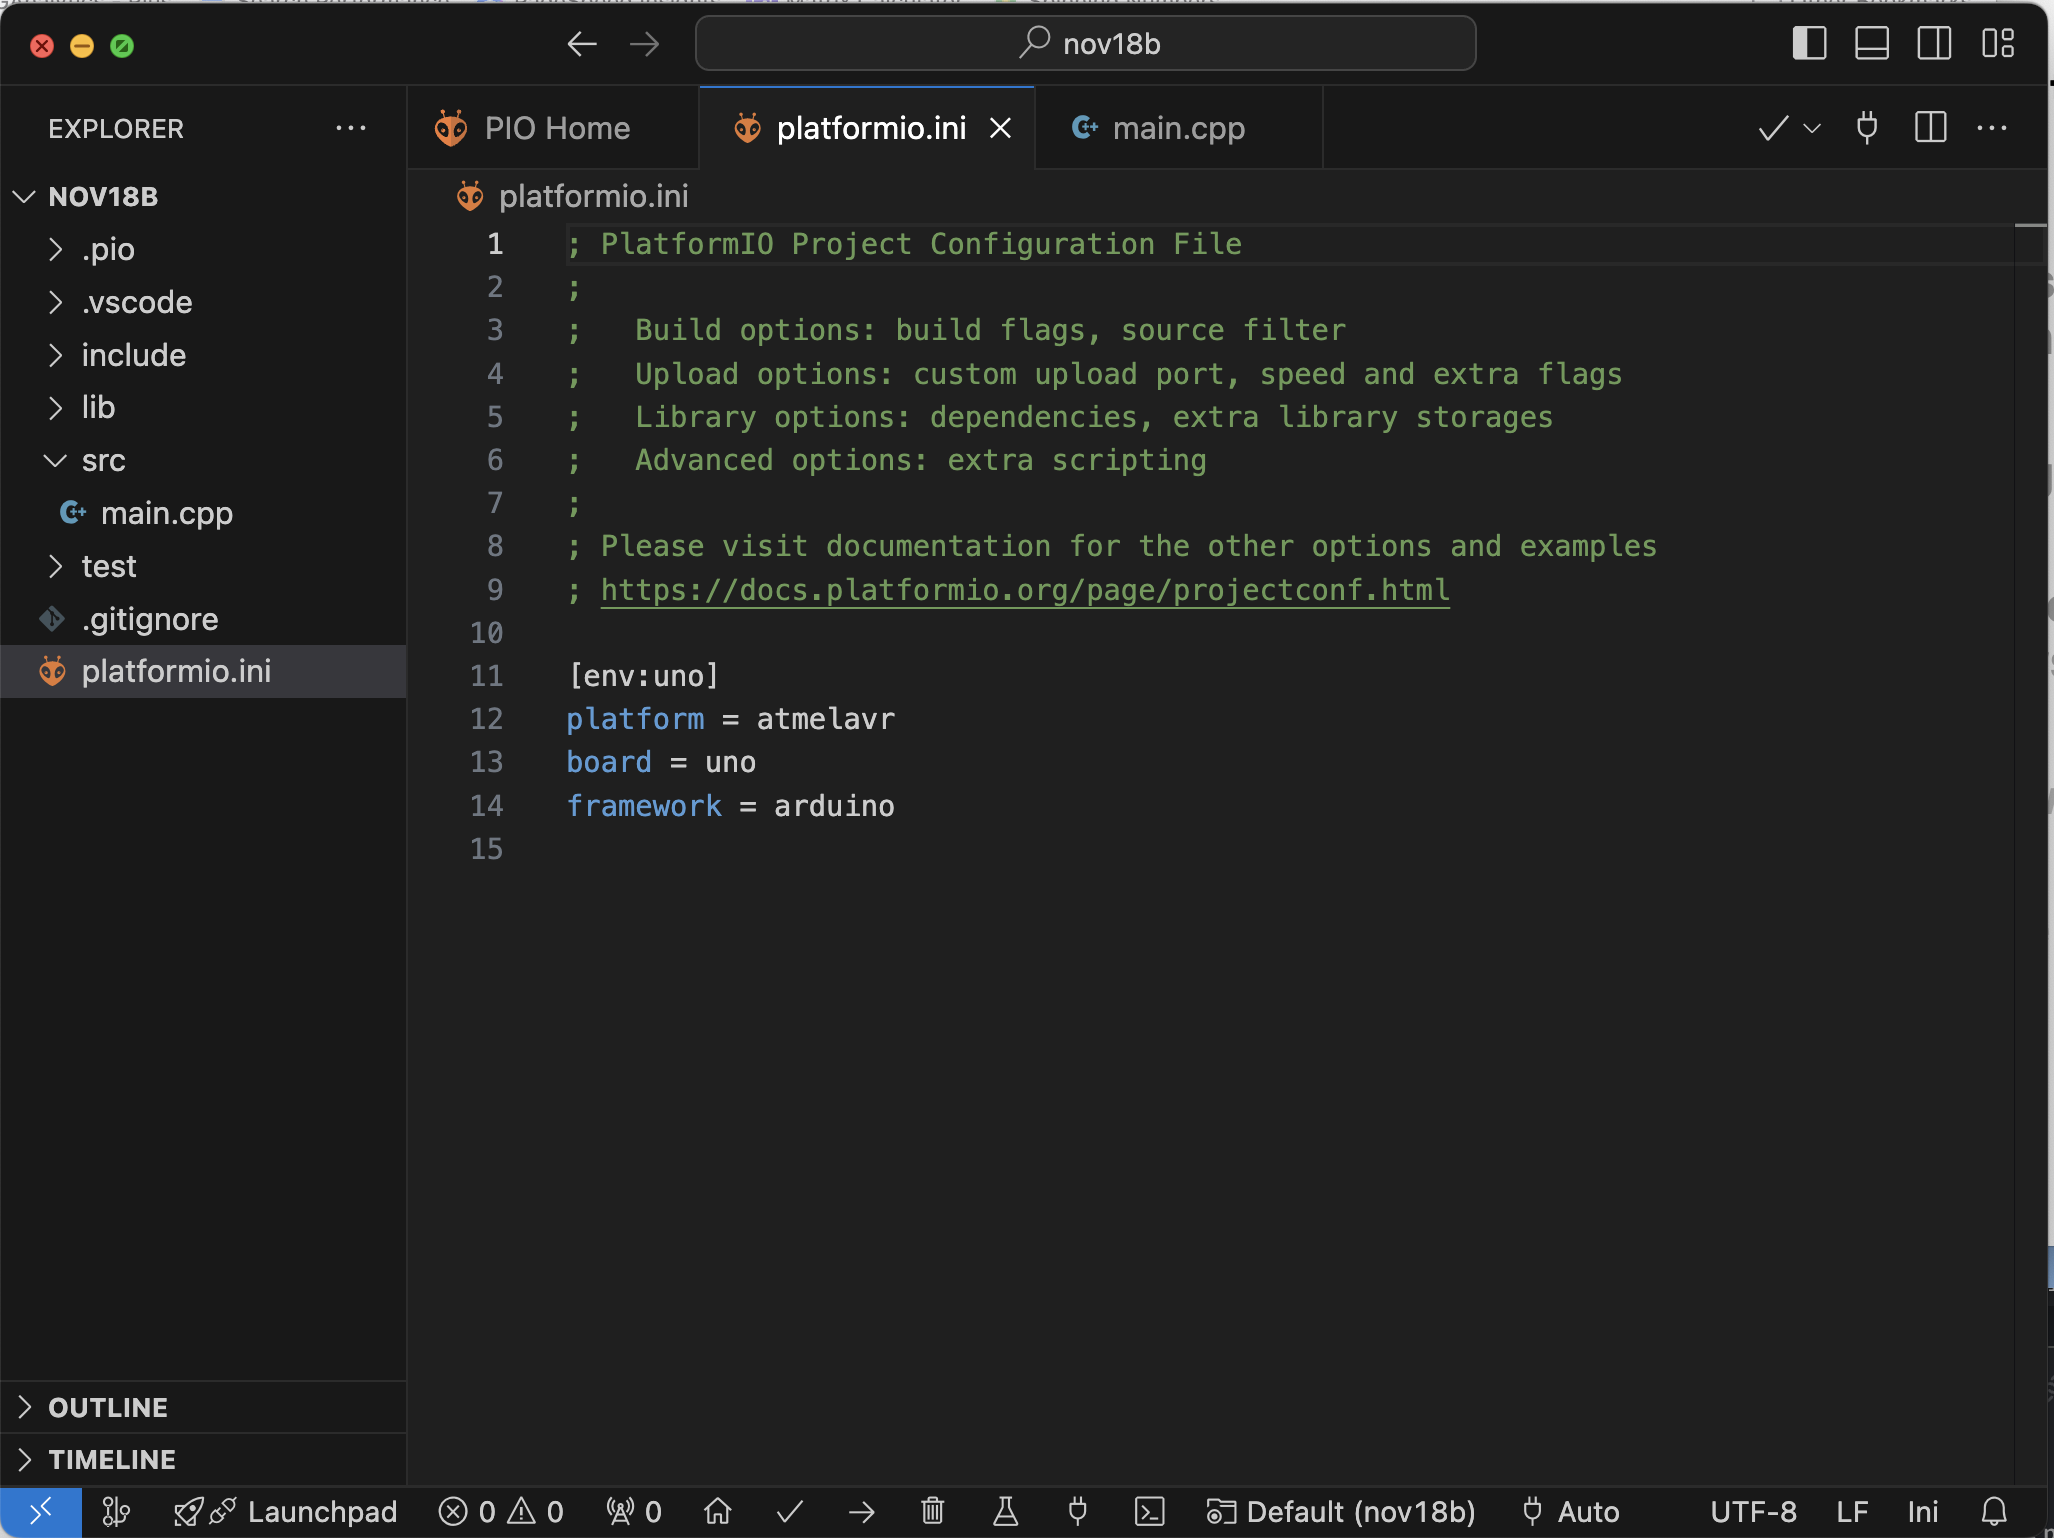Open PlatformIO terminal icon in status bar
Screen dimensions: 2054x1538
(1149, 1511)
